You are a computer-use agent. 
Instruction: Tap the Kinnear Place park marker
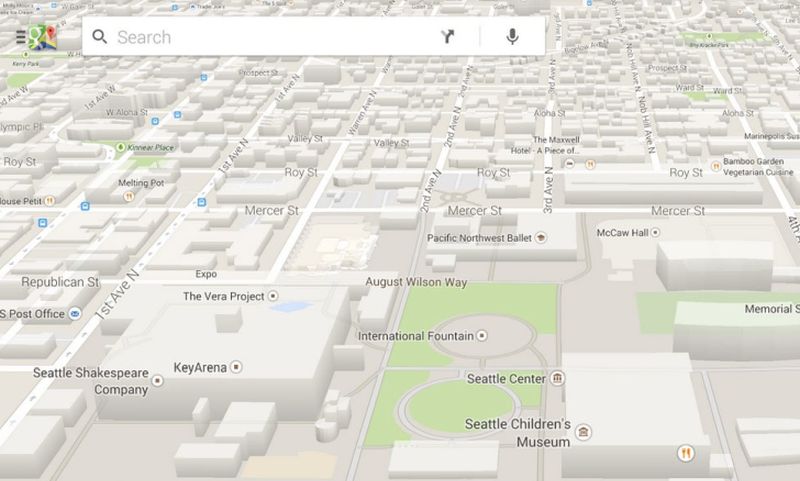(x=119, y=148)
